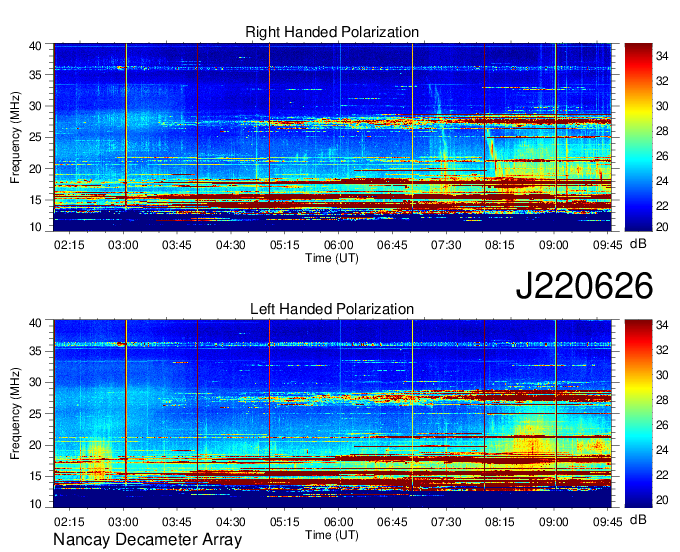680x552 pixels.
Task: Click the 02:15 time tick of Left Handed plot
Action: pos(69,522)
